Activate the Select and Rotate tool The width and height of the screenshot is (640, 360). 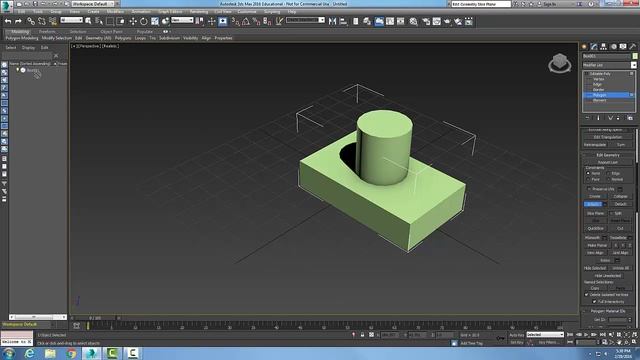point(144,21)
